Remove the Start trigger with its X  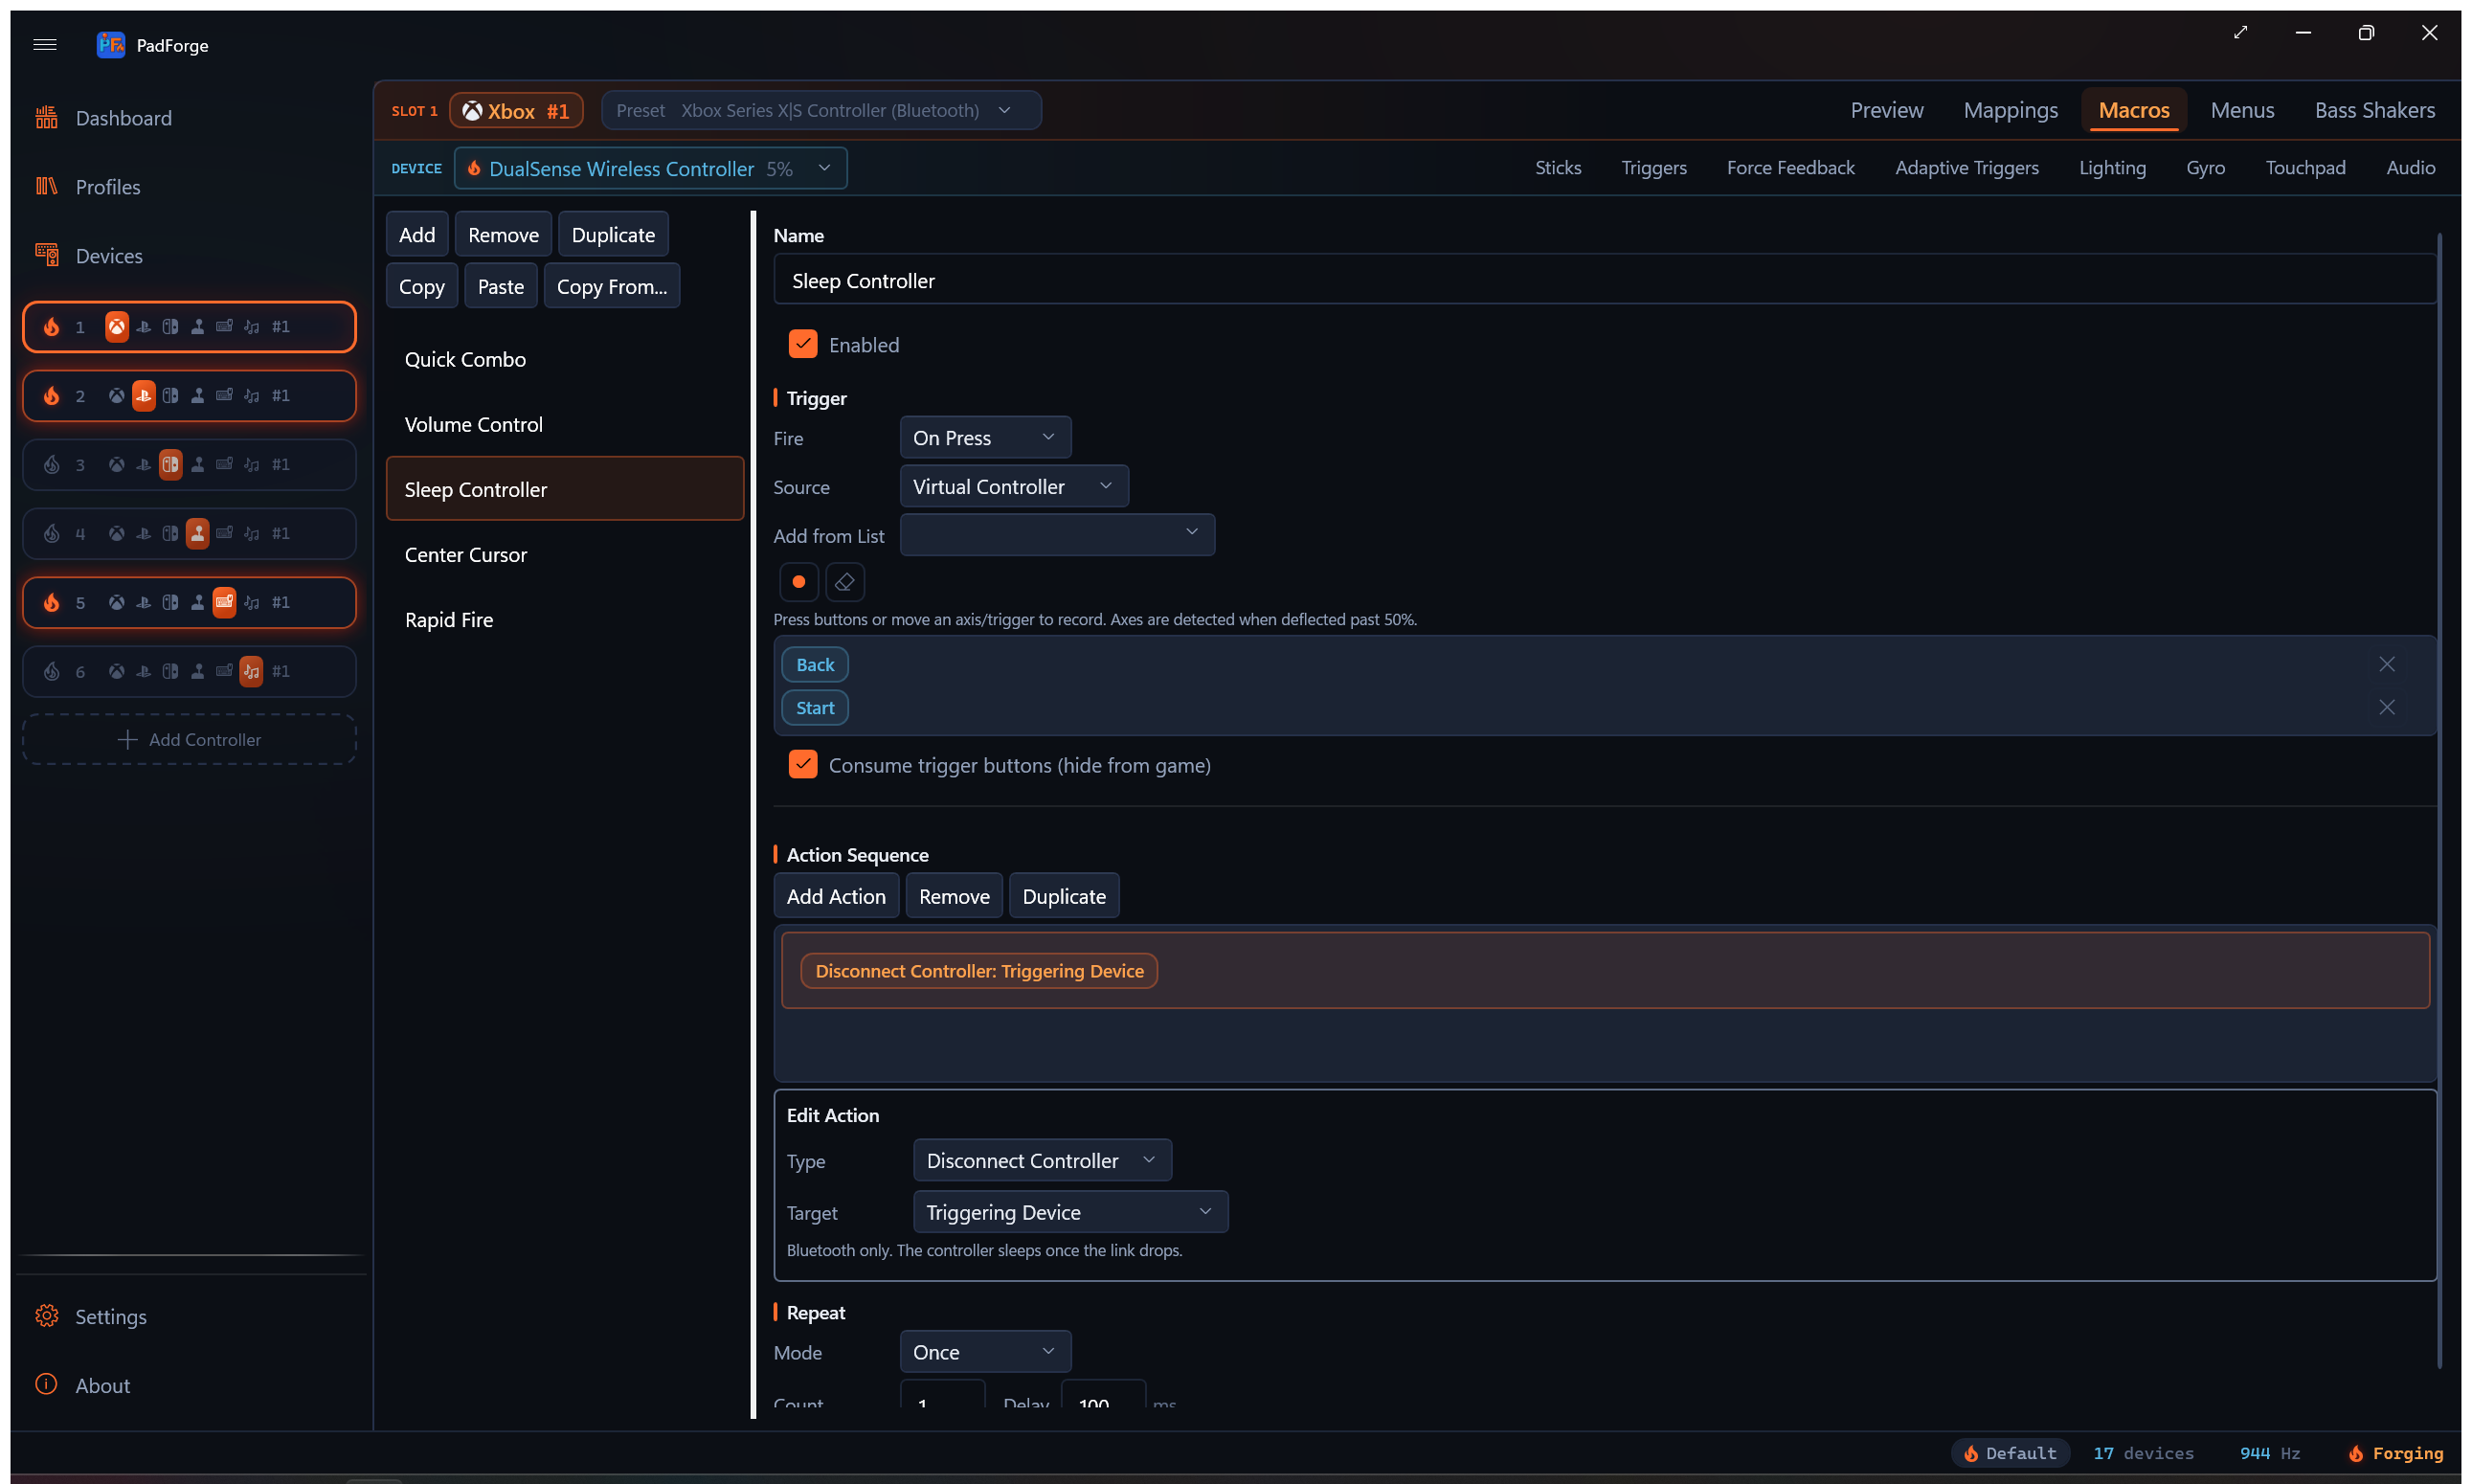pyautogui.click(x=2387, y=708)
